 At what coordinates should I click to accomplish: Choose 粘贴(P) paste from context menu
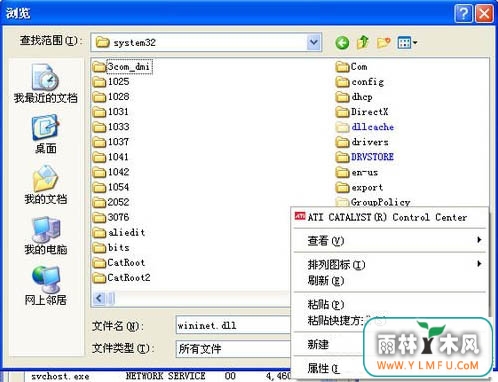[389, 304]
